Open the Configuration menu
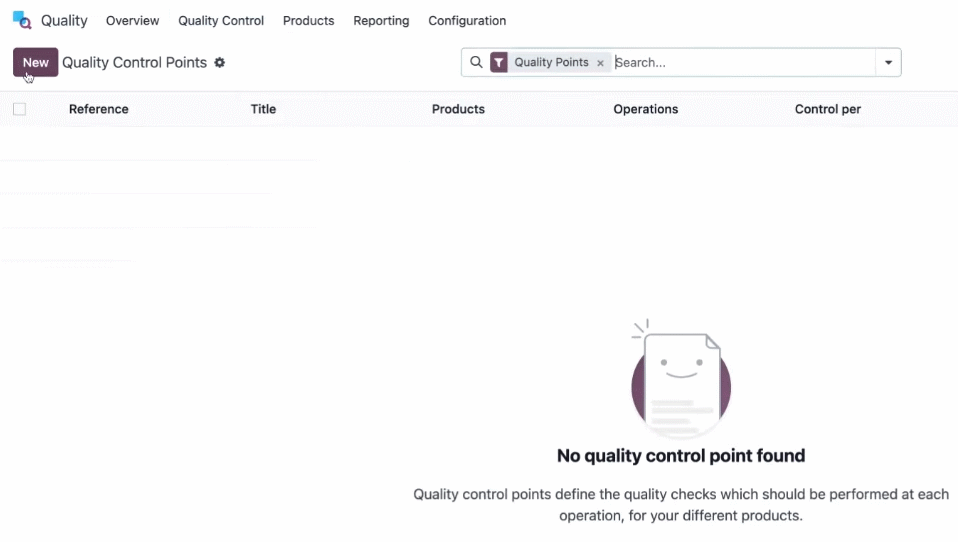 tap(467, 21)
